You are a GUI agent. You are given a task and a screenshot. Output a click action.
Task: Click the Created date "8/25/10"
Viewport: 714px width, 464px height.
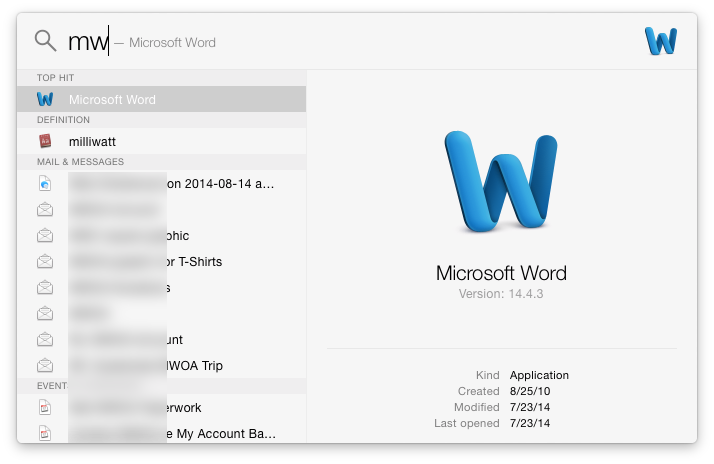tap(530, 391)
